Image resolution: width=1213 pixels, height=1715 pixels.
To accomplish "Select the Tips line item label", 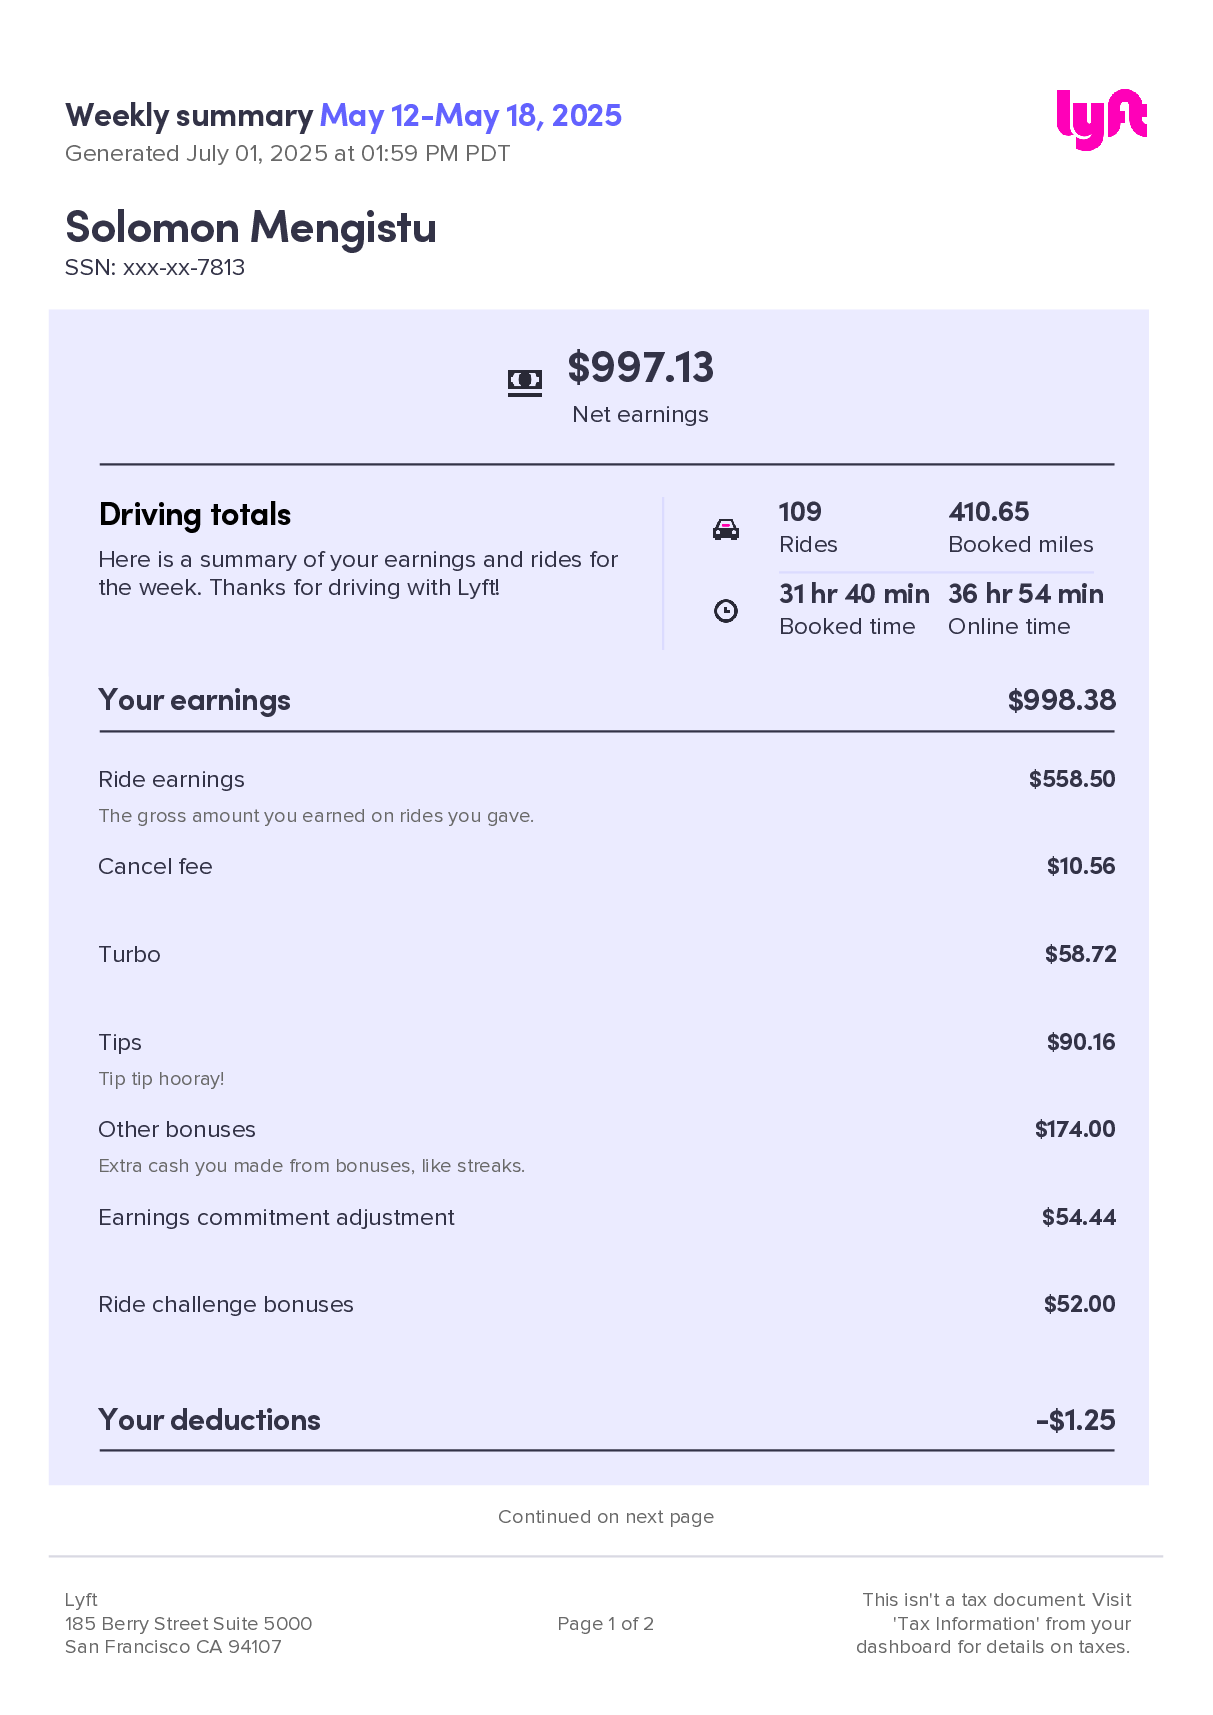I will (120, 1042).
